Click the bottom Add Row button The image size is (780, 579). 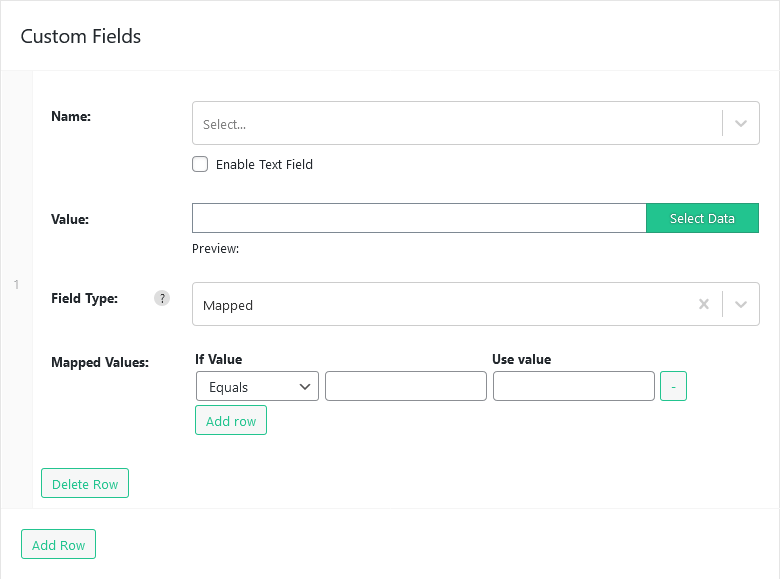(58, 544)
